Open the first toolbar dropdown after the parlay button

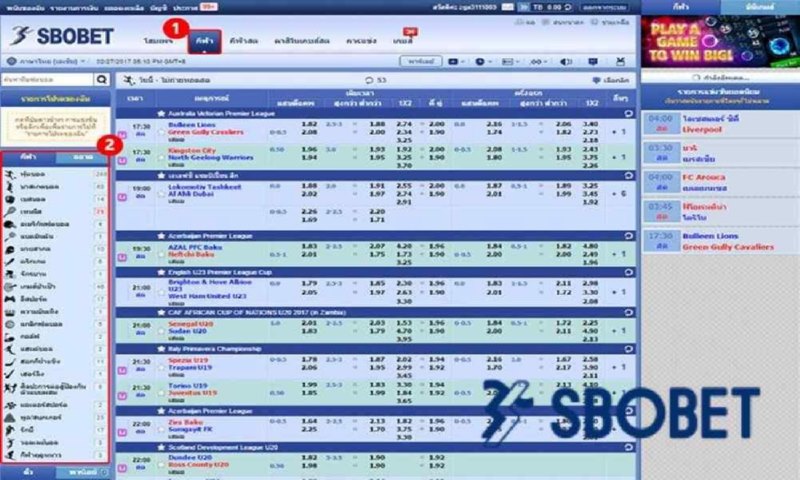coord(456,62)
